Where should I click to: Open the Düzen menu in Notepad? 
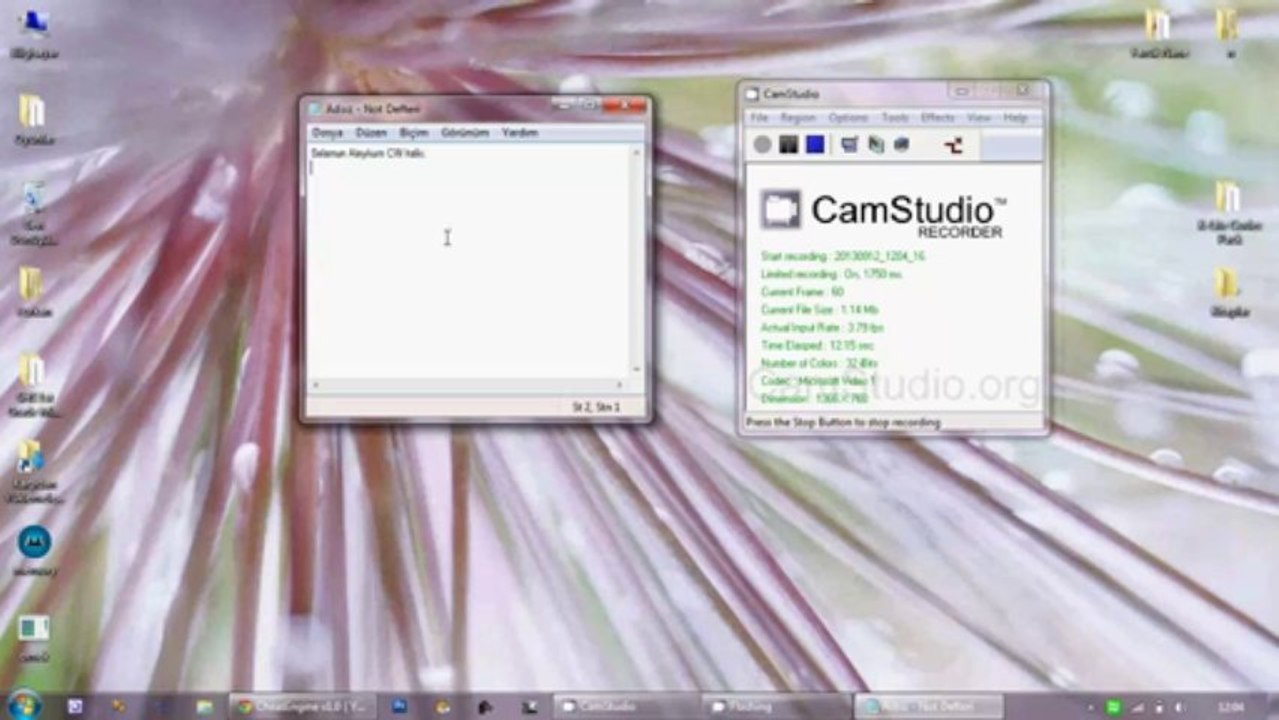[x=371, y=132]
